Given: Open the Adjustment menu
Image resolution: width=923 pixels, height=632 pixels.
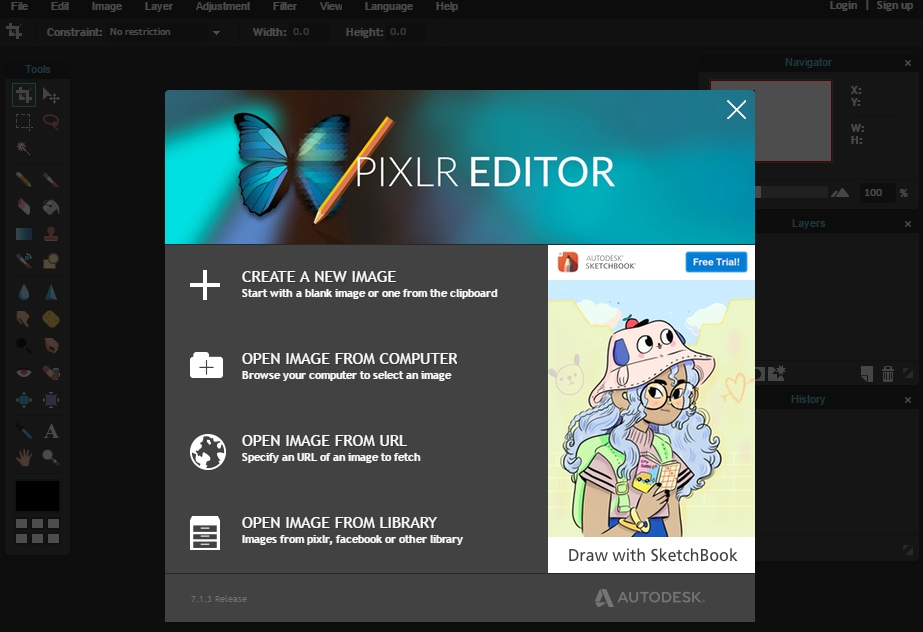Looking at the screenshot, I should (223, 6).
